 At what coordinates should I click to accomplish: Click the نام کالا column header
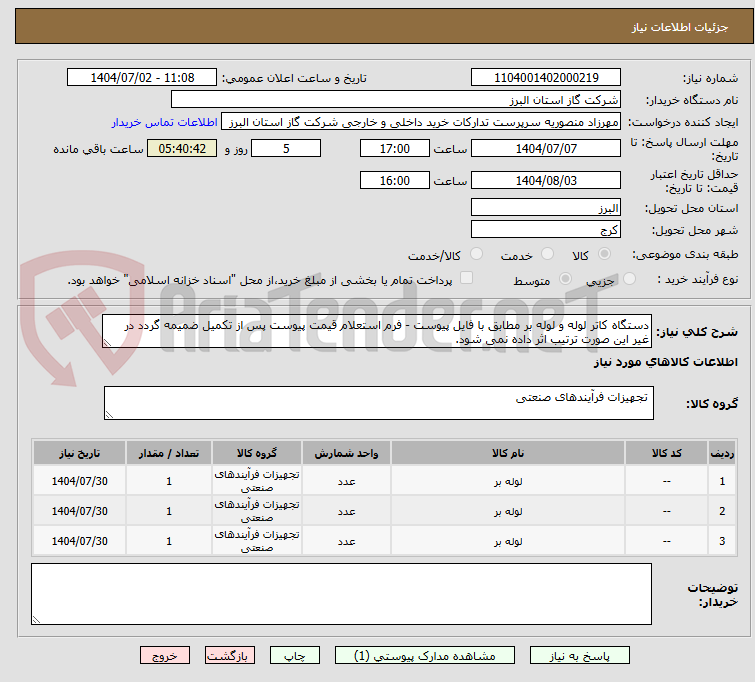point(508,453)
